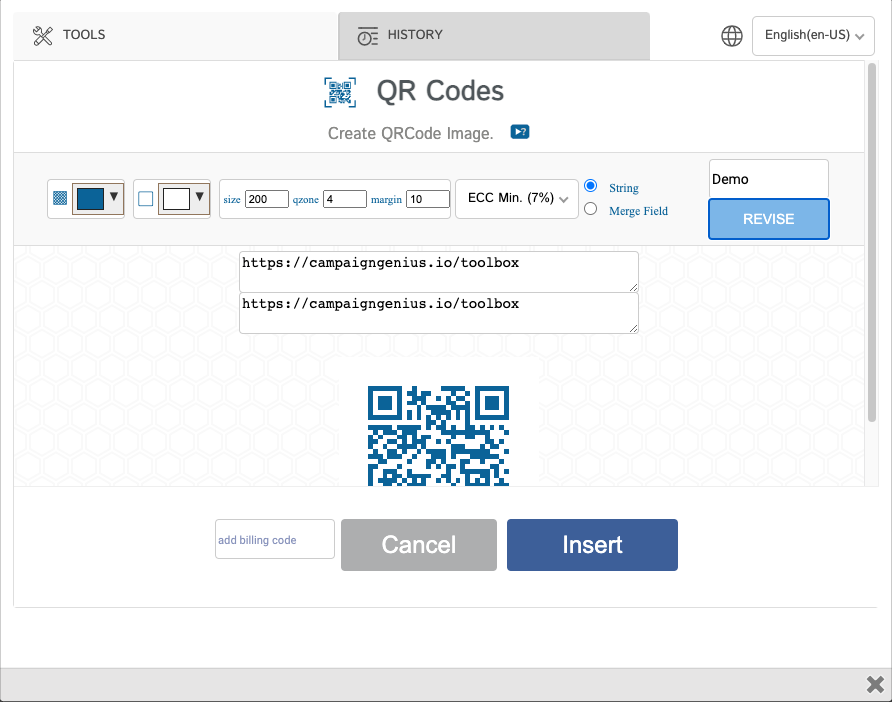Screen dimensions: 892x702
Task: Pick the white background color swatch
Action: [x=176, y=199]
